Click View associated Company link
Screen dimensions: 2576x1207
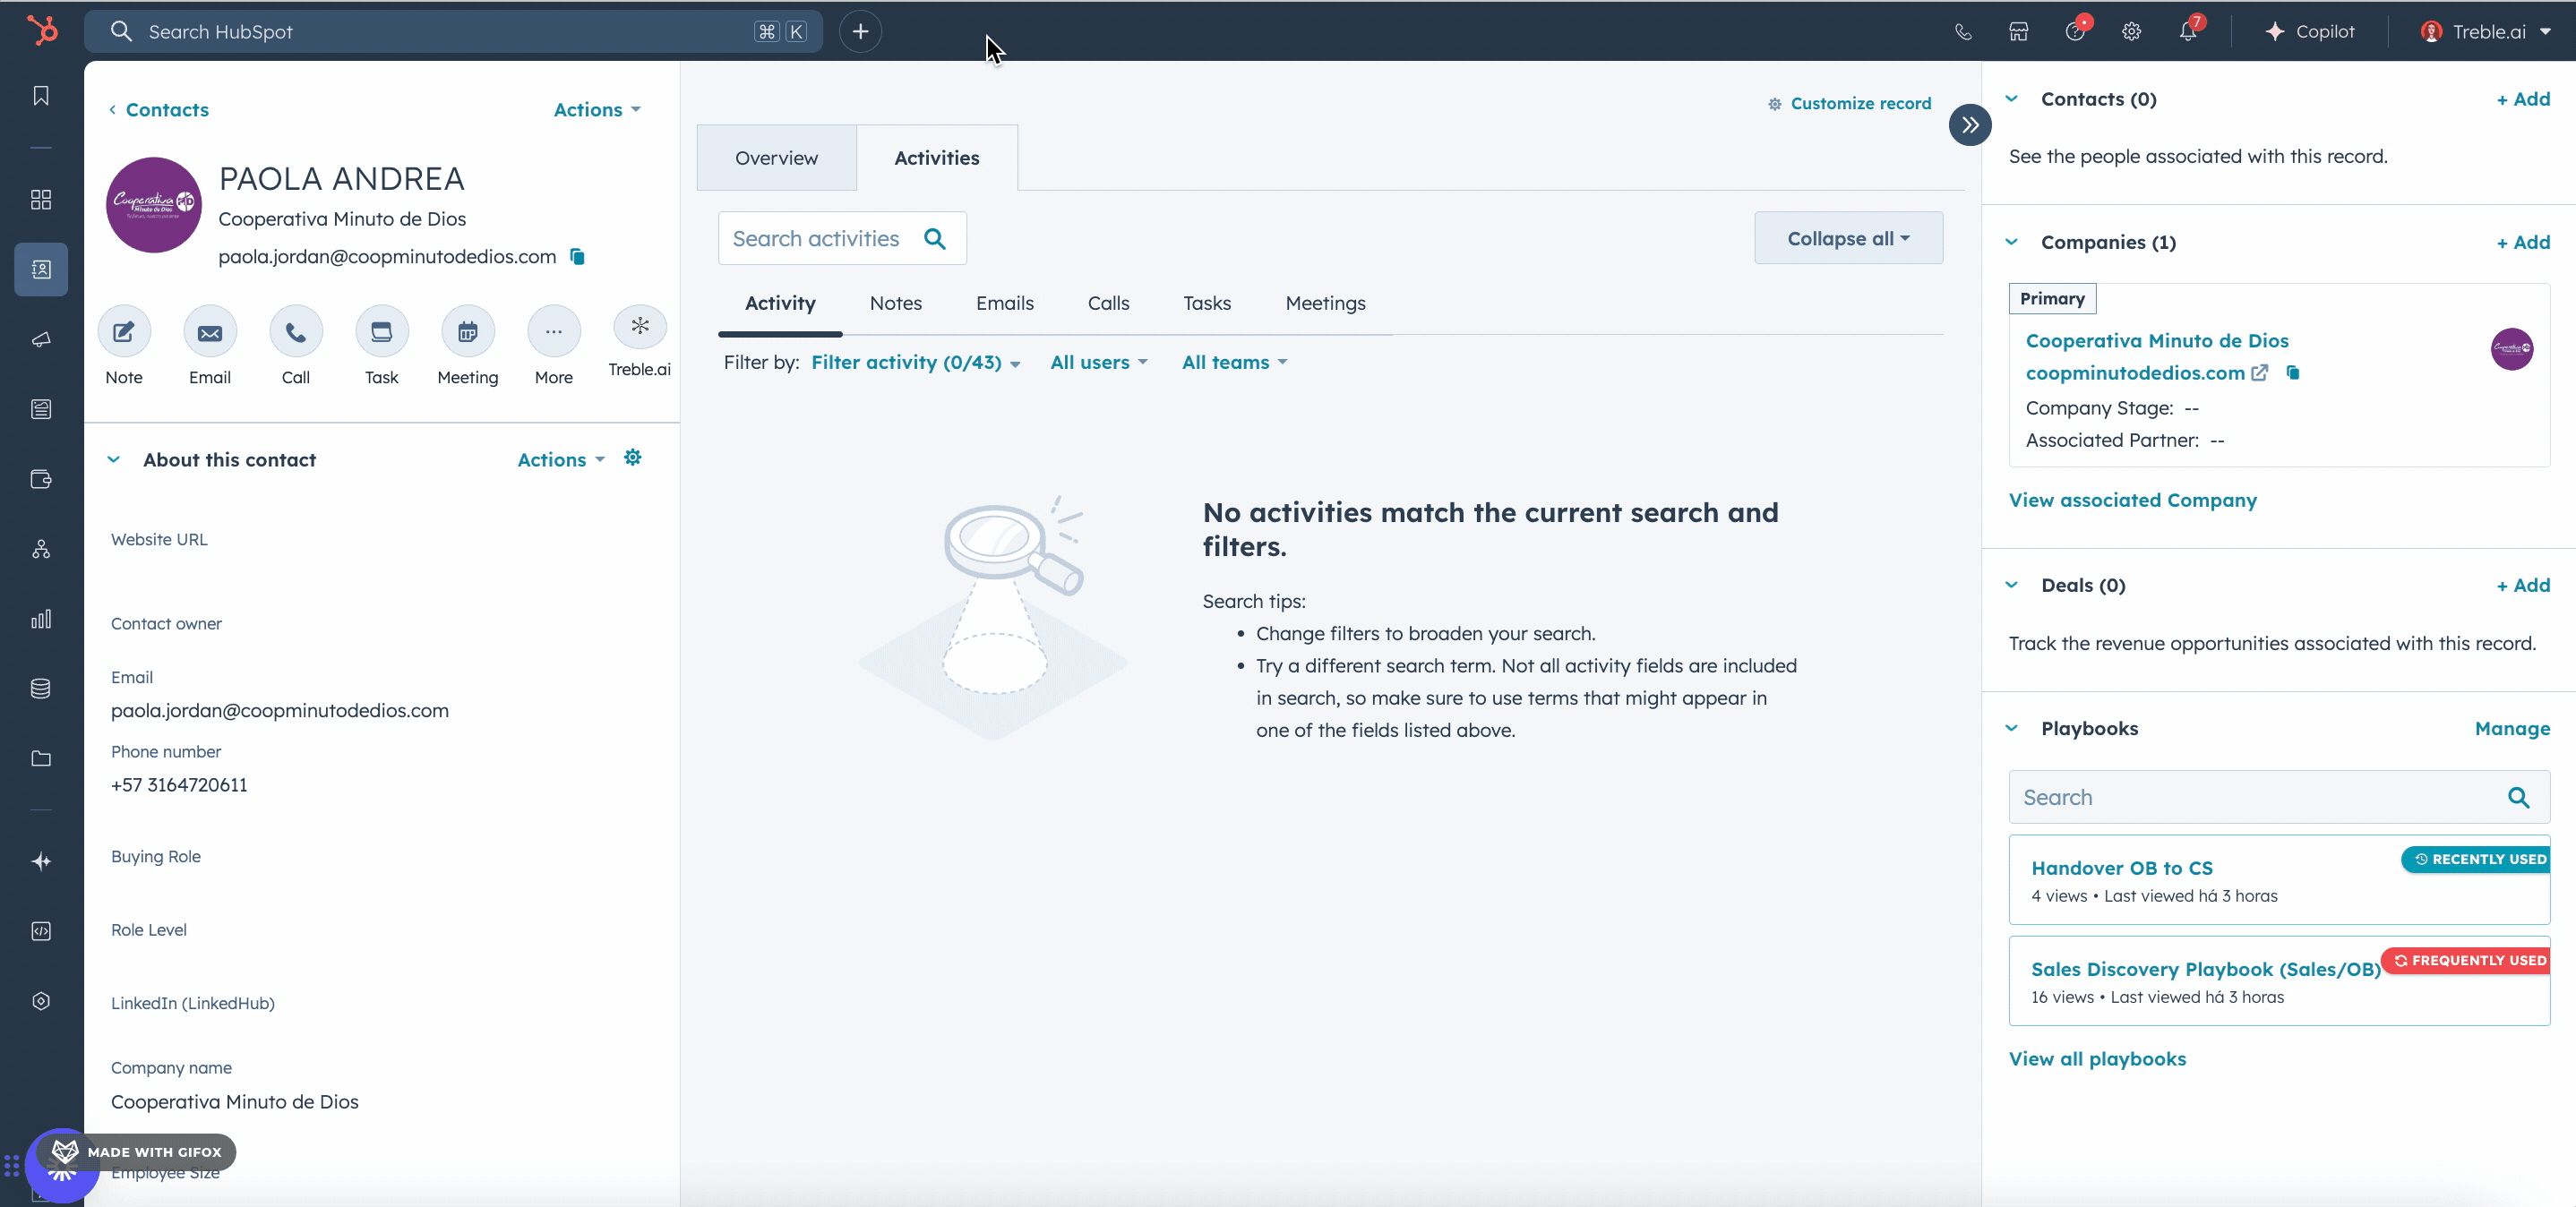(2132, 500)
